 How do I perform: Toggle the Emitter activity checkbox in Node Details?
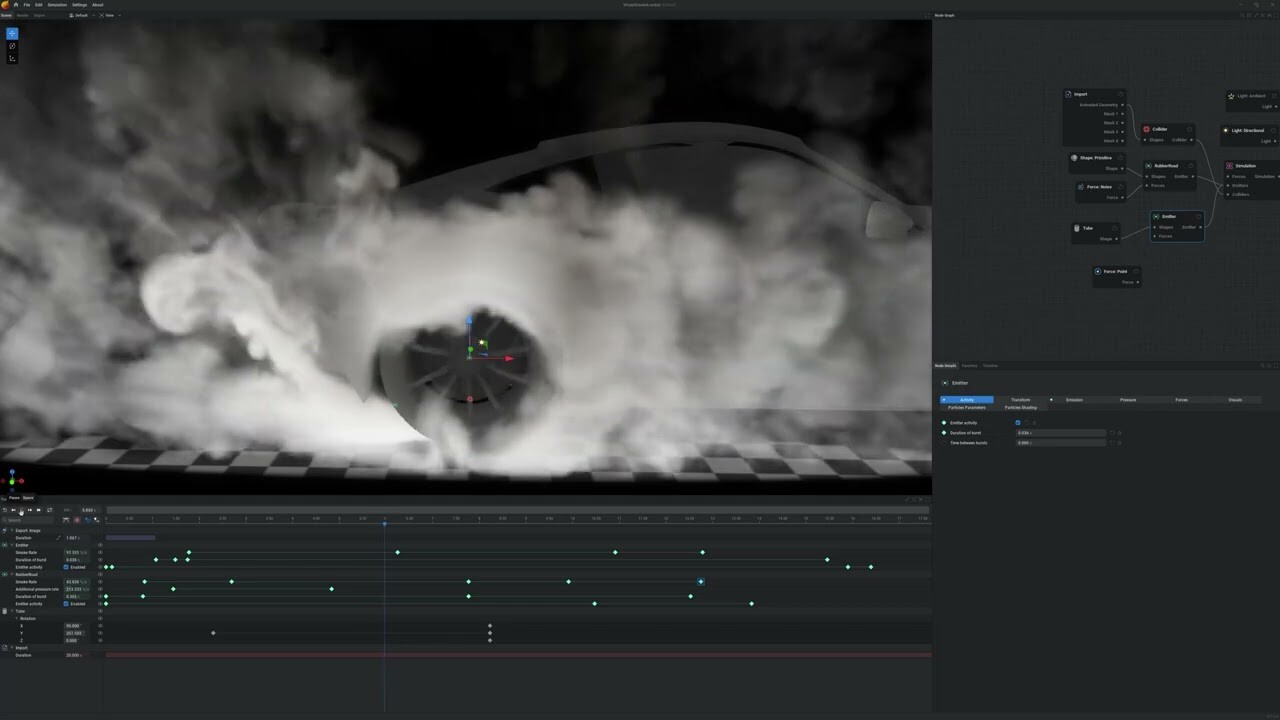(x=1018, y=423)
